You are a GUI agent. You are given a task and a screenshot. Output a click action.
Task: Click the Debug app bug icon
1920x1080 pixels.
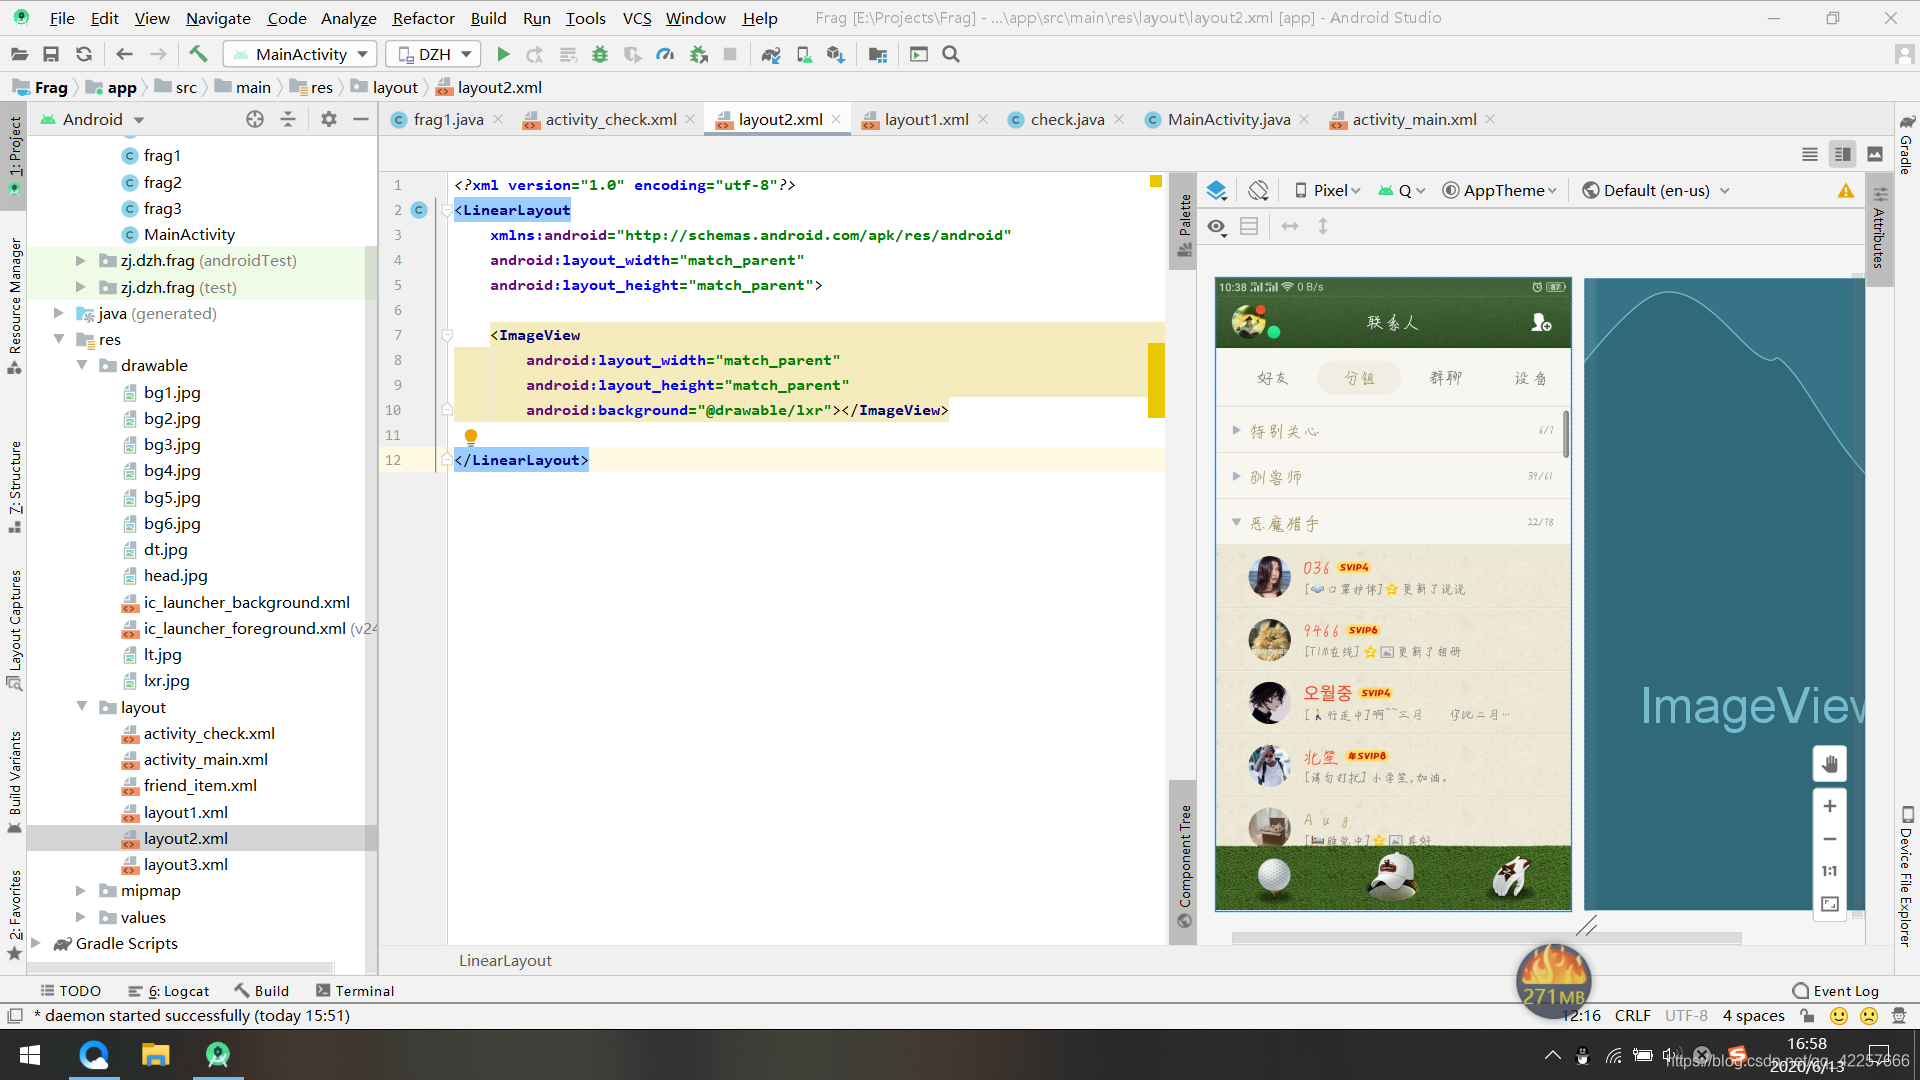tap(600, 54)
